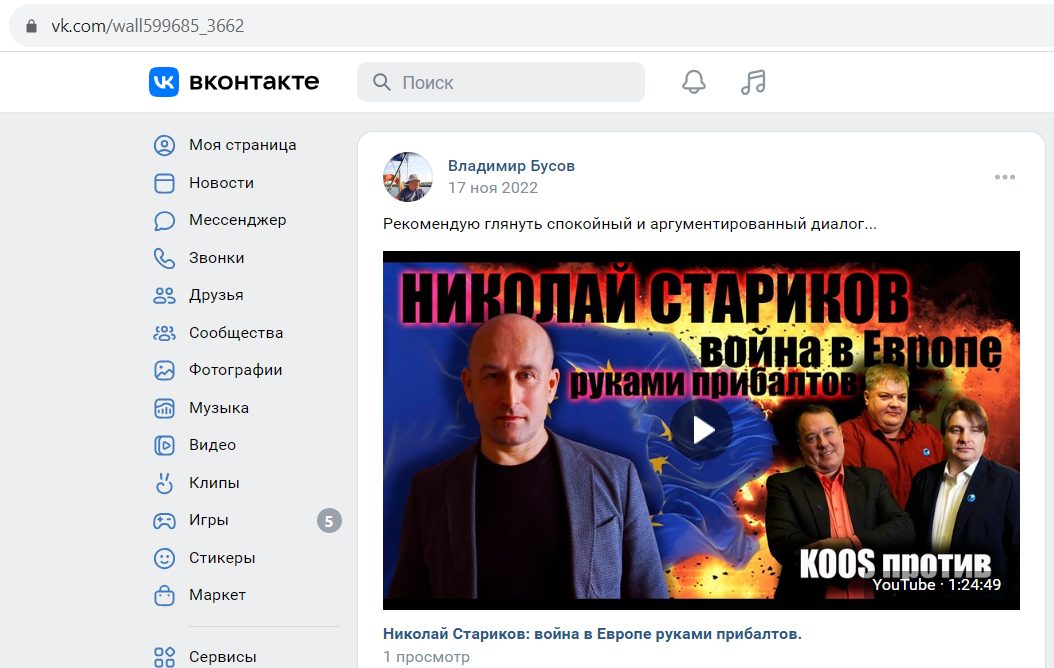Open the notifications bell icon
Viewport: 1054px width, 668px height.
coord(694,82)
